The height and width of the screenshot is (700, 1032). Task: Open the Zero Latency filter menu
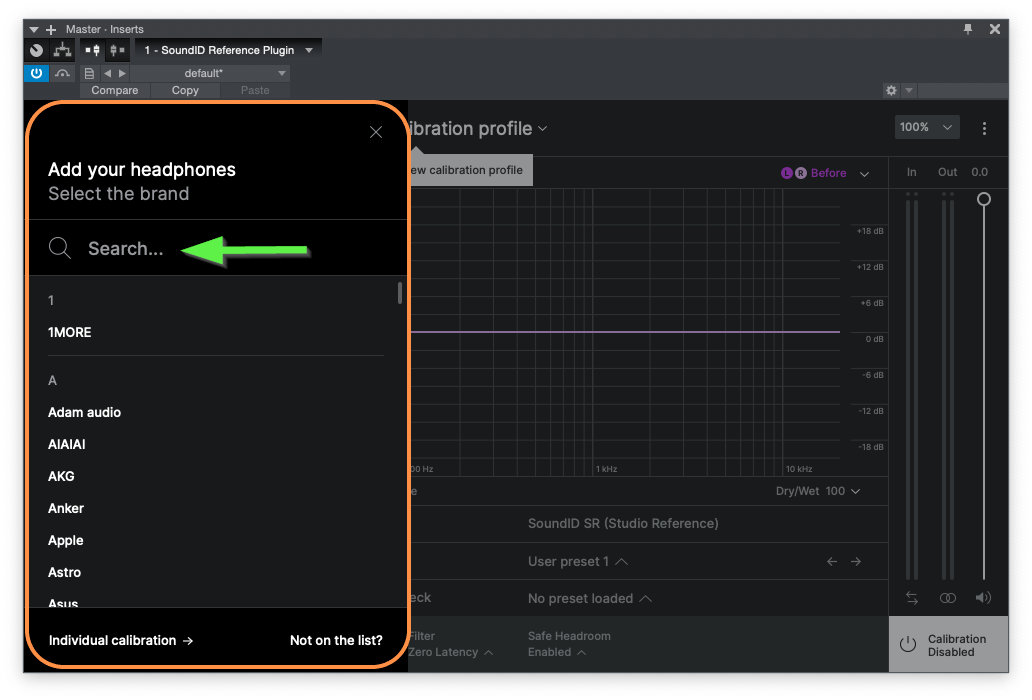tap(450, 652)
